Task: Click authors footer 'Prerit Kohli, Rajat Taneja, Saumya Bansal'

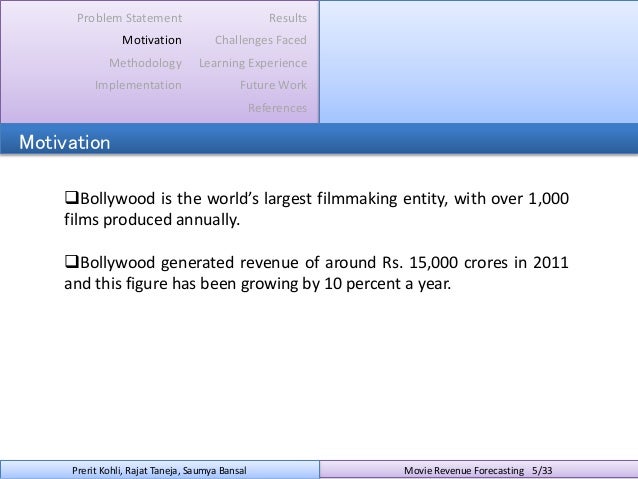Action: (159, 471)
